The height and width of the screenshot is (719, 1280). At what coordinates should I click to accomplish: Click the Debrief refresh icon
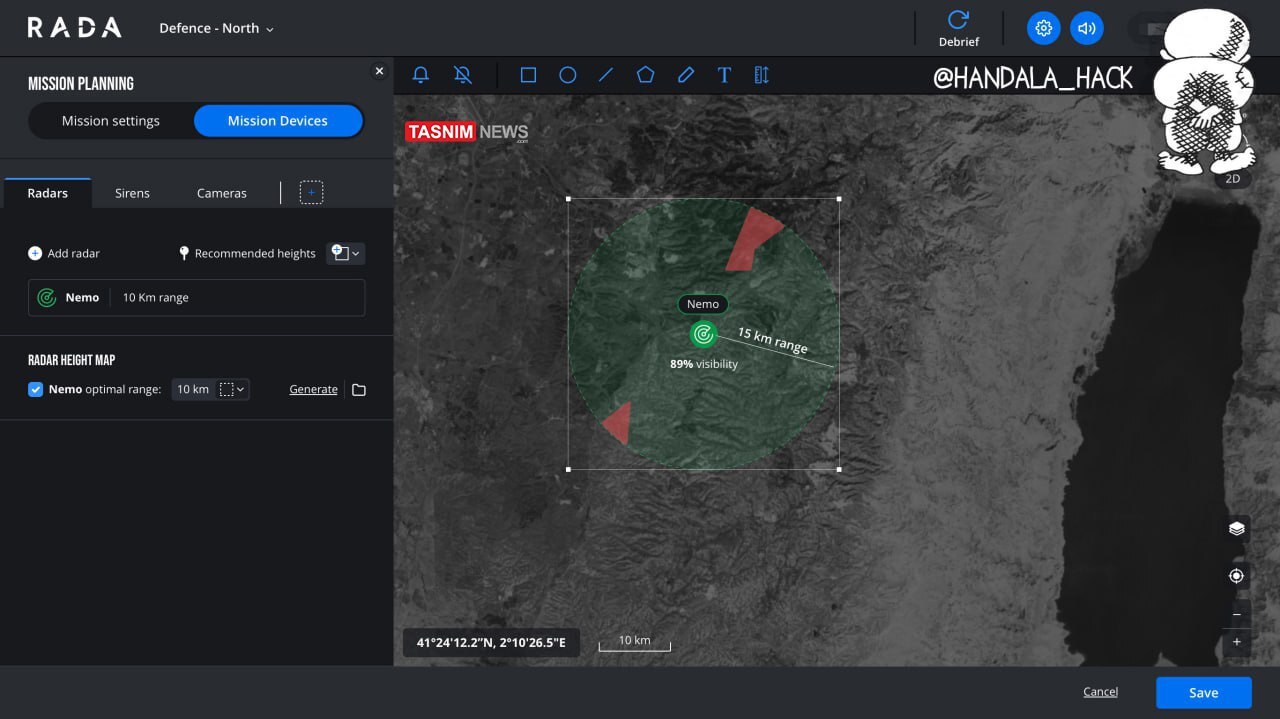[x=958, y=20]
